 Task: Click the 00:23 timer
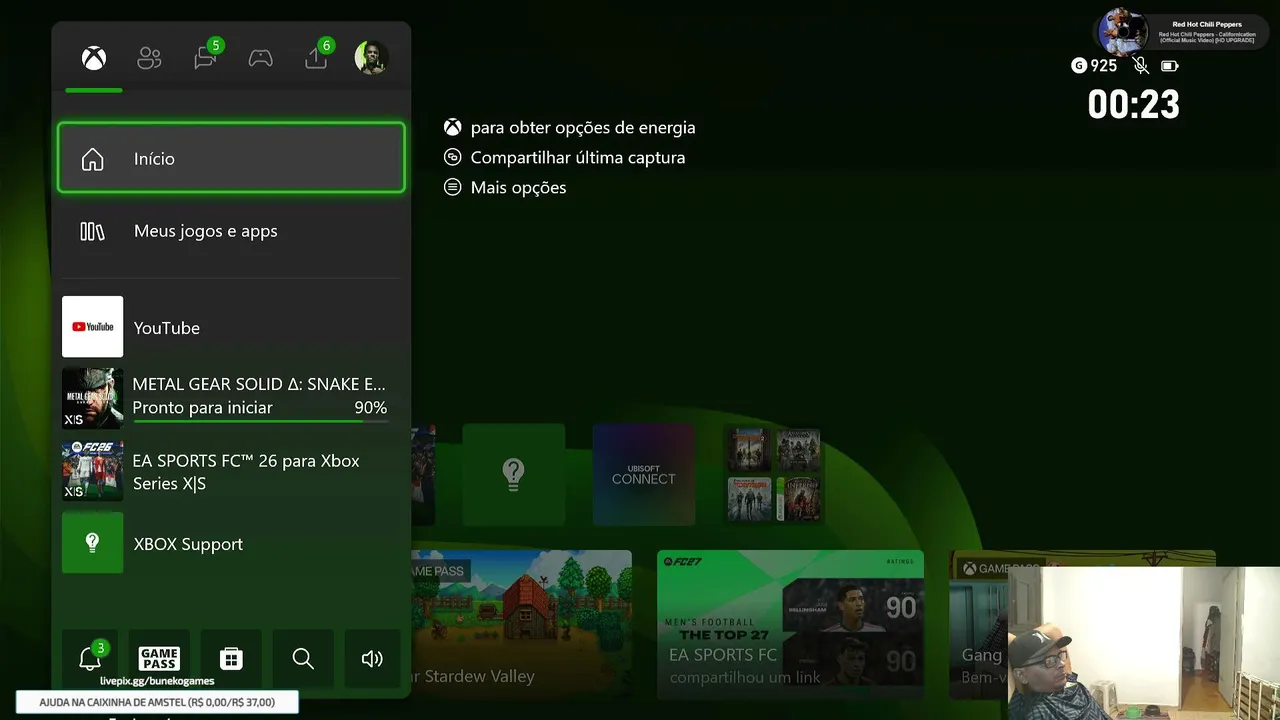pyautogui.click(x=1134, y=104)
